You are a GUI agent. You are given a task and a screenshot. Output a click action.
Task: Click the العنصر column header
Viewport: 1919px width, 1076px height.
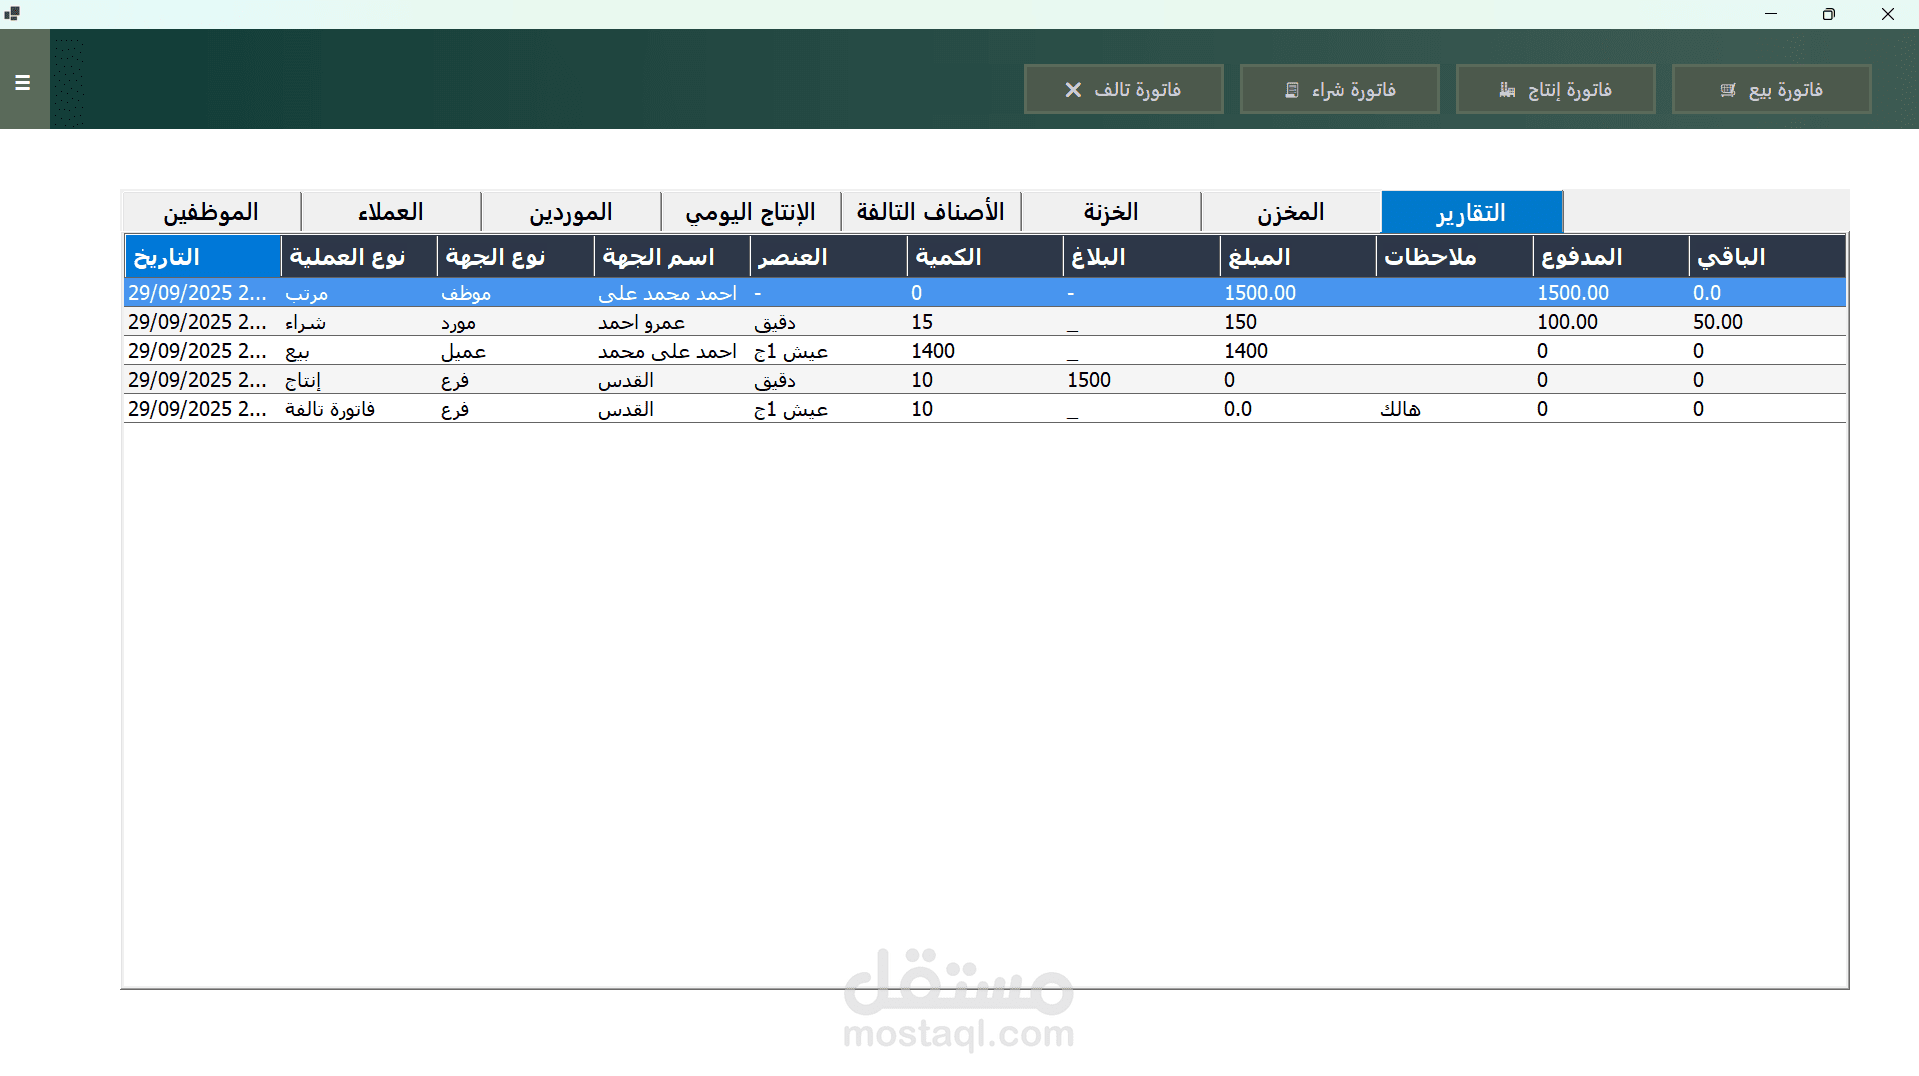click(829, 257)
